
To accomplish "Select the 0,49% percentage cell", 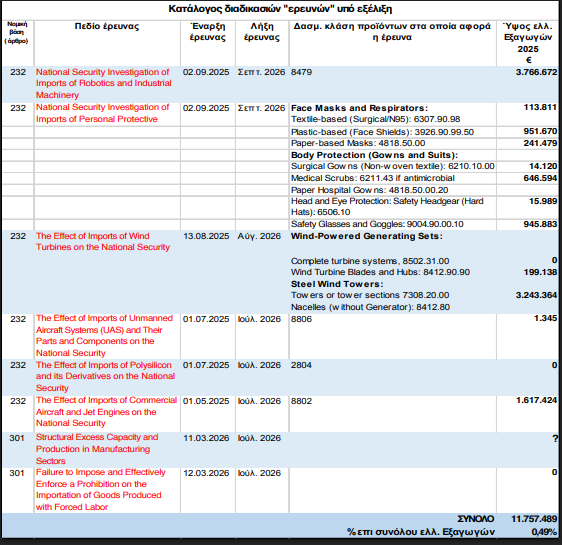I will (x=544, y=532).
